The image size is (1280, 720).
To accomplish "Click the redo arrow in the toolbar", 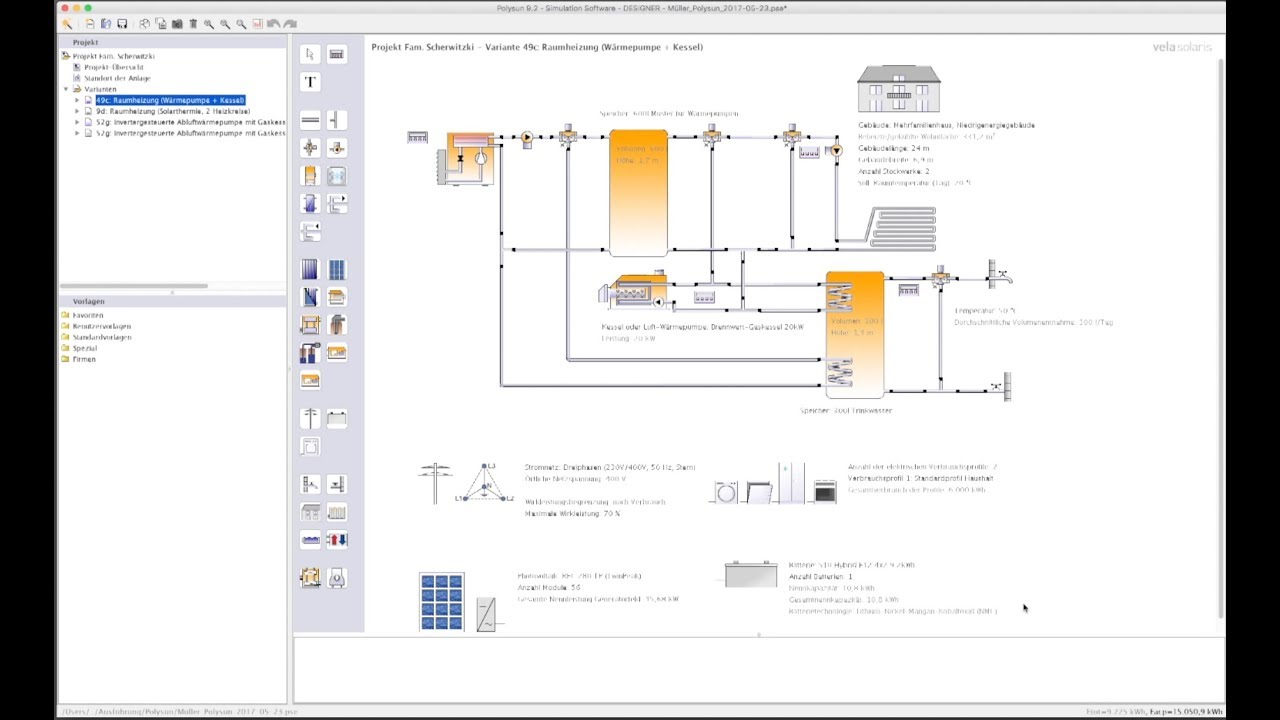I will click(290, 24).
